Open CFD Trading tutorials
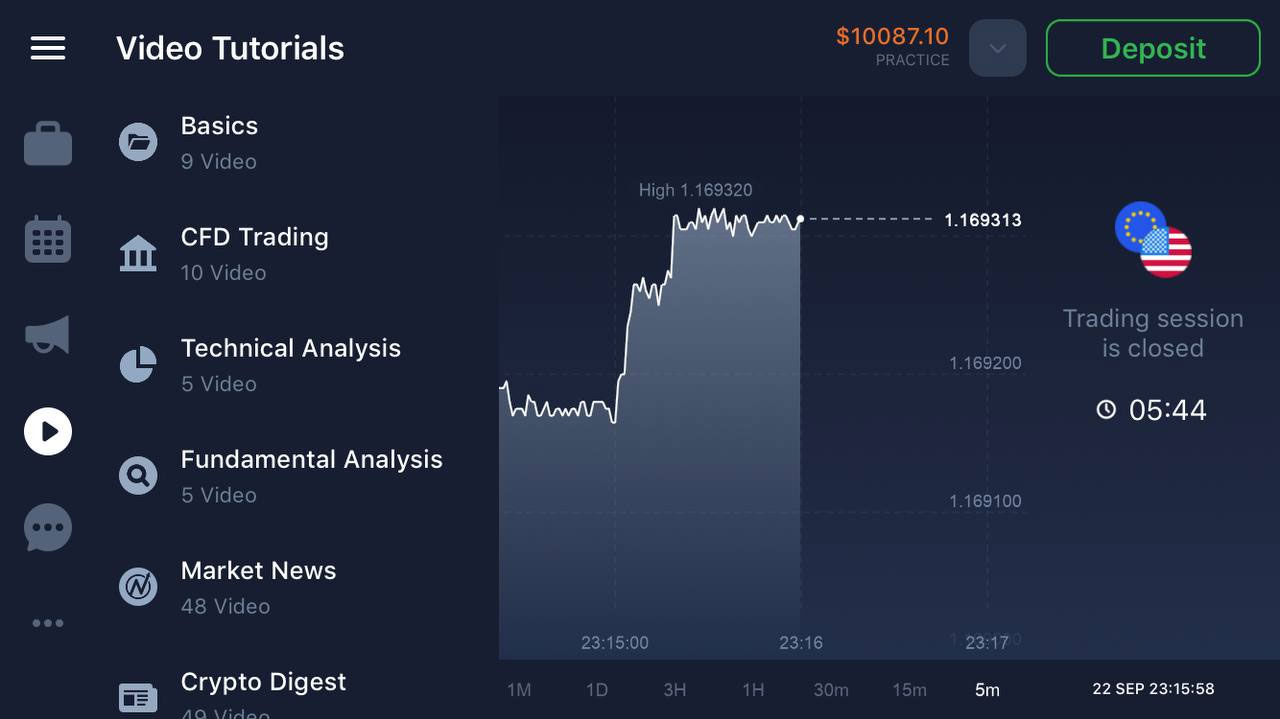Viewport: 1280px width, 719px height. pyautogui.click(x=254, y=253)
